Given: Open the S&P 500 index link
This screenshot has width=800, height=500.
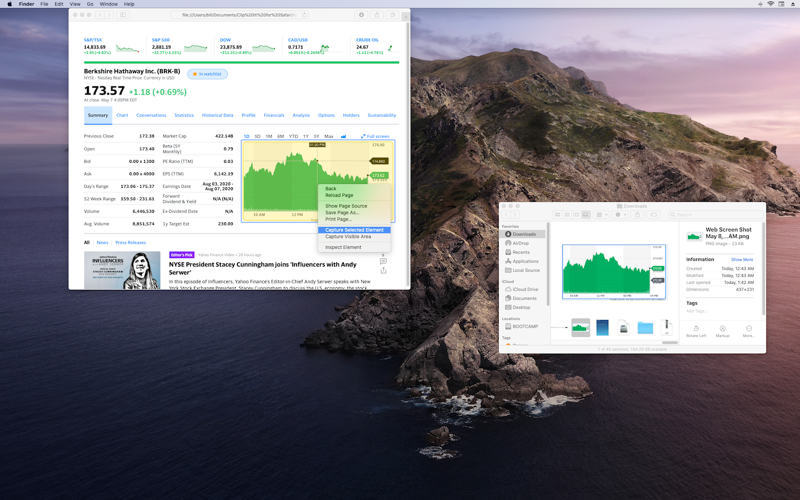Looking at the screenshot, I should click(161, 40).
